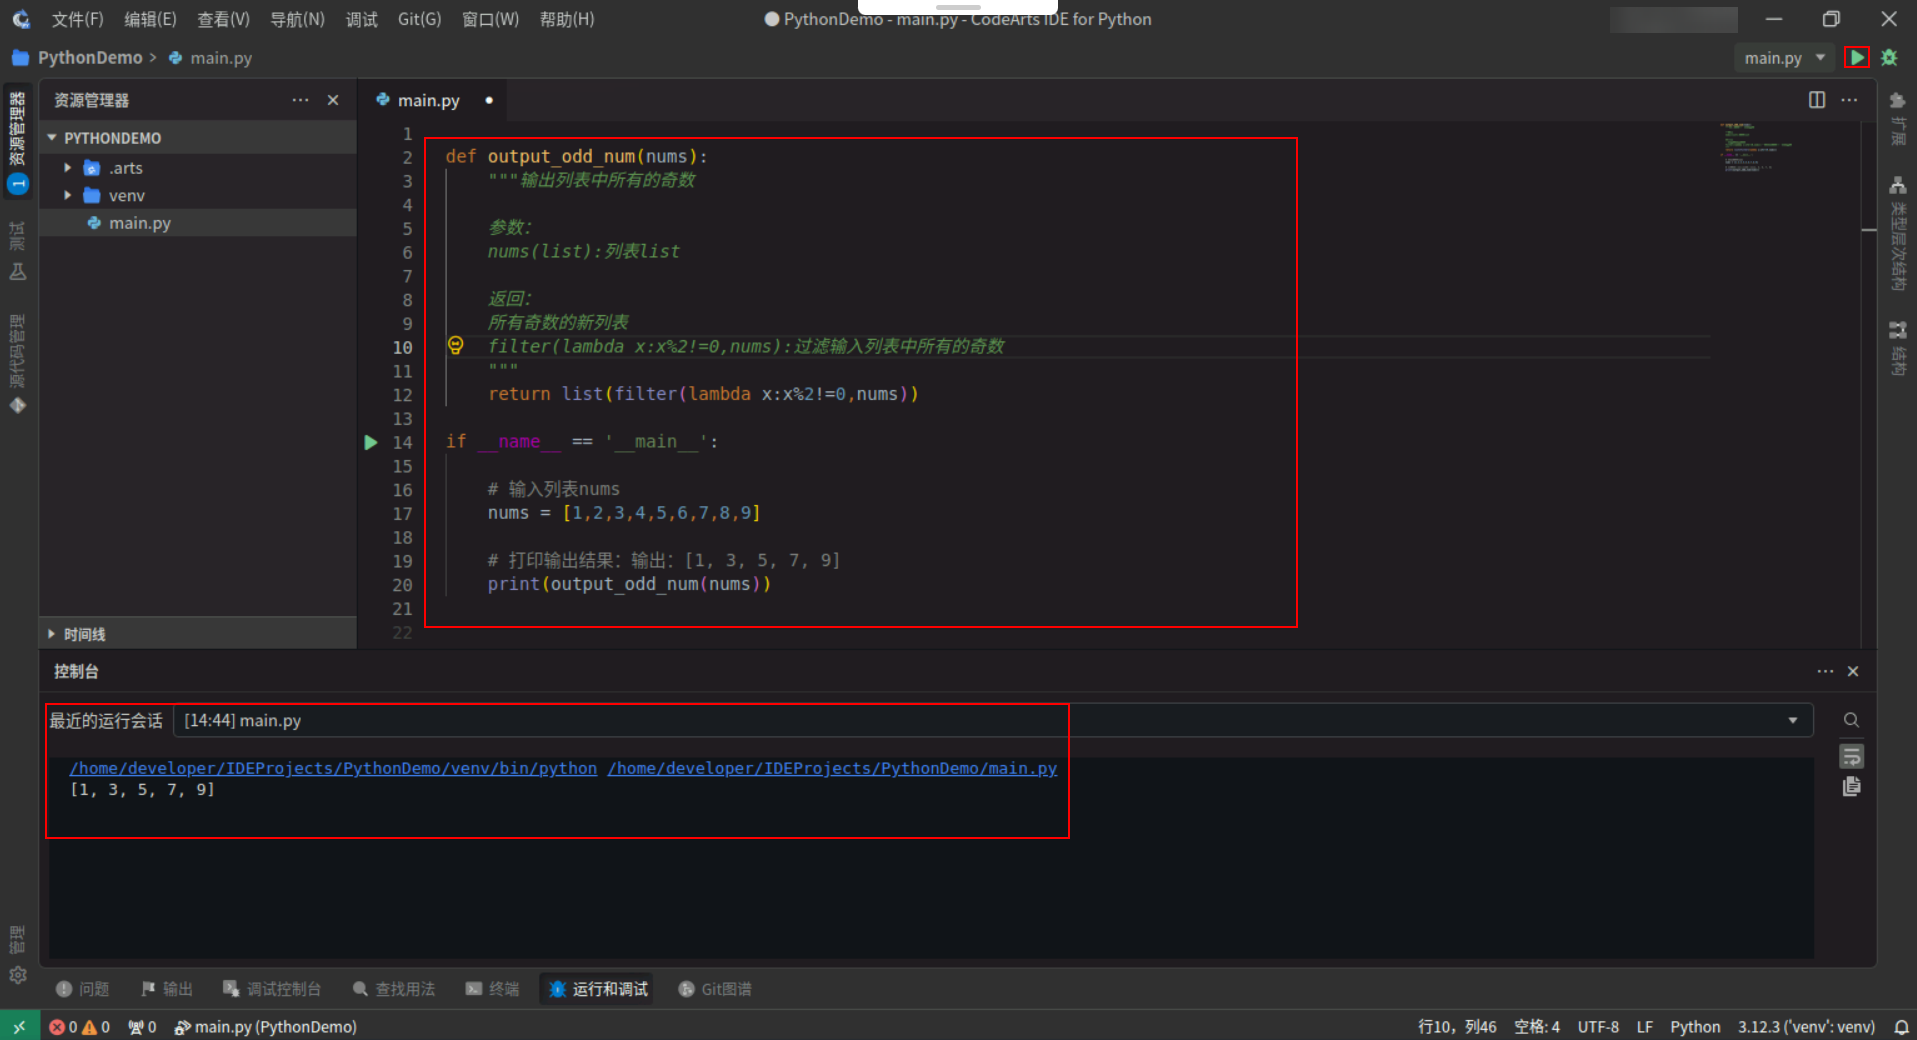Open the Edit (编辑) menu
This screenshot has height=1040, width=1917.
[150, 19]
